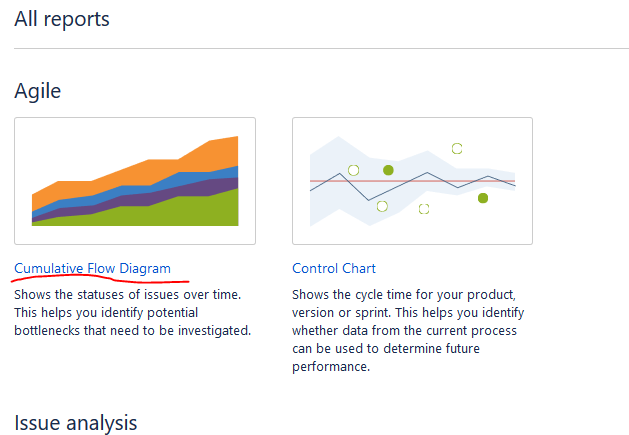
Task: Click the green area in flow diagram
Action: [x=181, y=212]
